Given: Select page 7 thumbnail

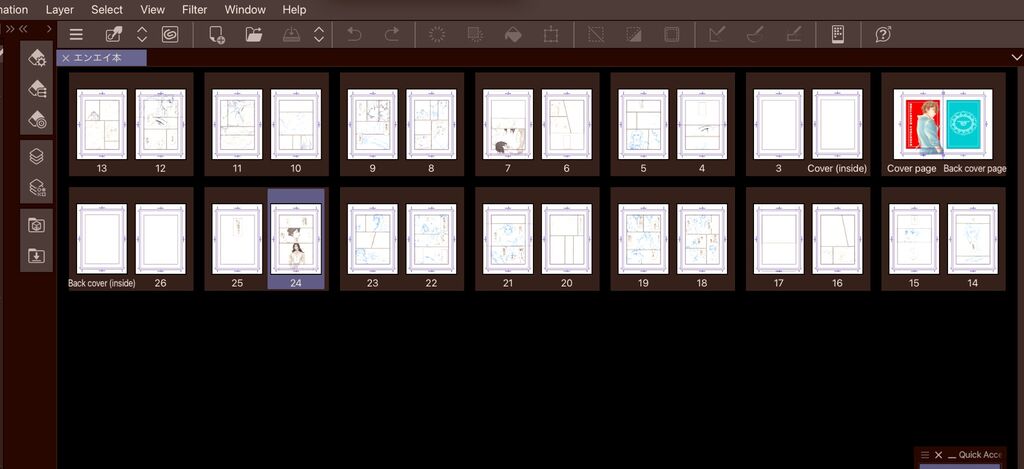Looking at the screenshot, I should 507,124.
